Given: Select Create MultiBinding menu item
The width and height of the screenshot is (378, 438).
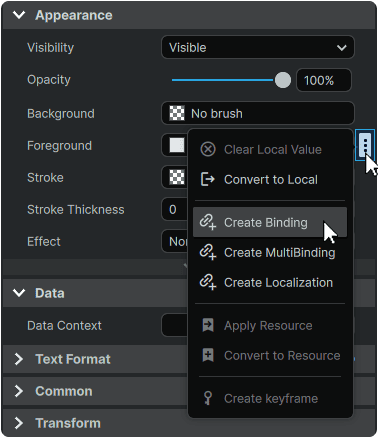Looking at the screenshot, I should click(x=270, y=252).
